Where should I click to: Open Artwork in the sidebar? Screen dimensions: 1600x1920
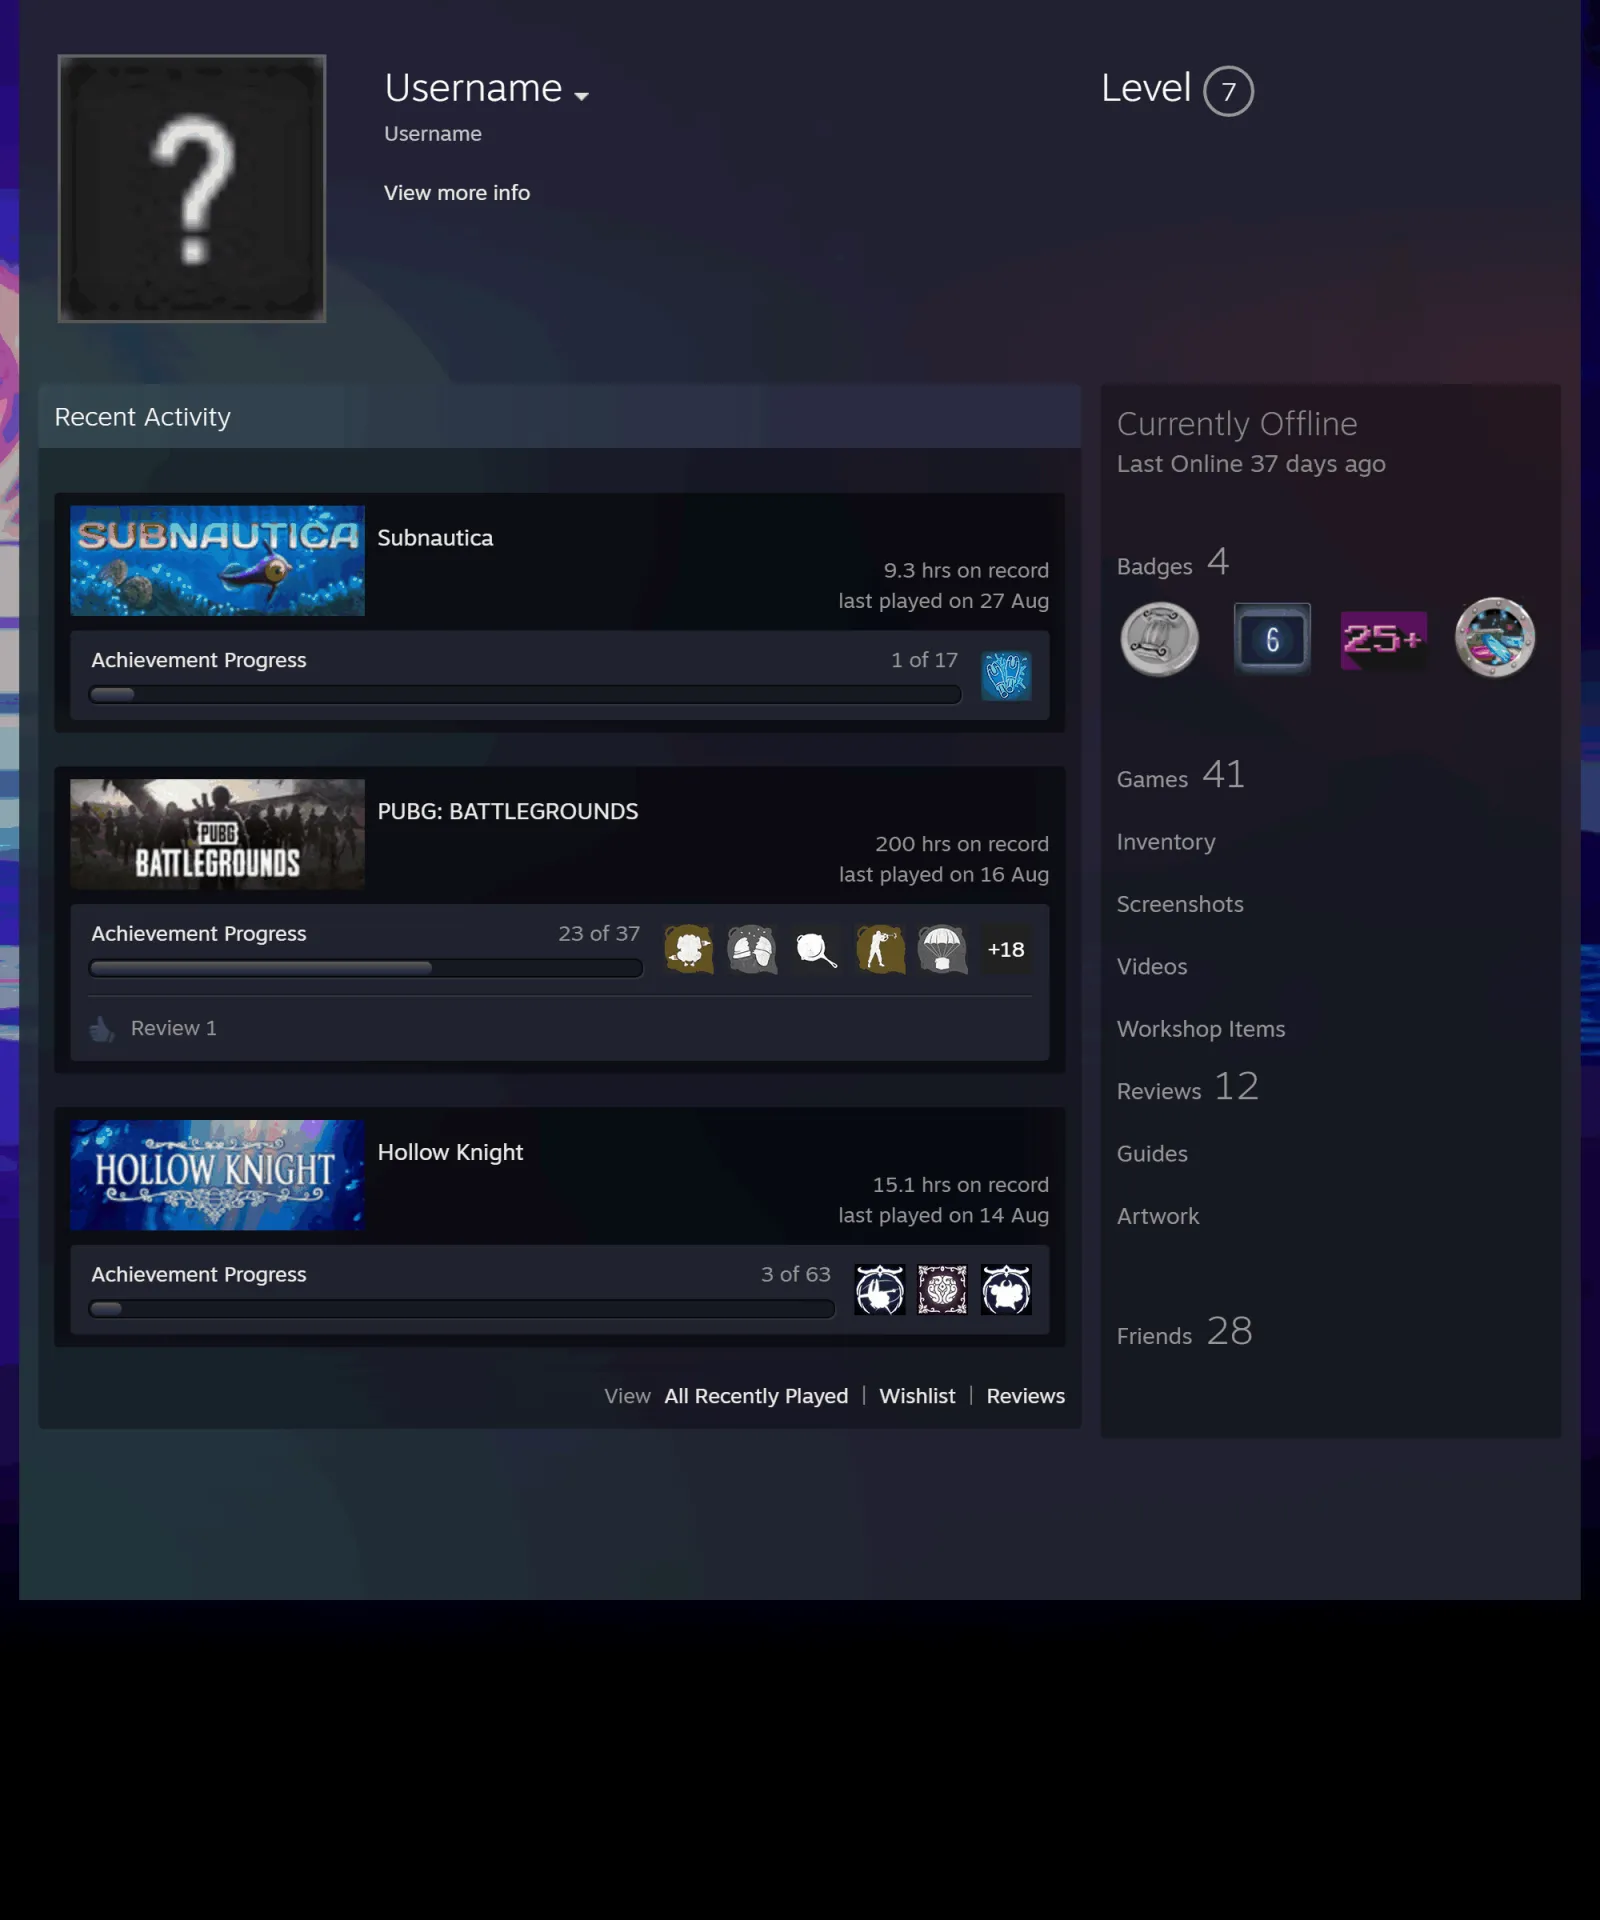[x=1158, y=1216]
